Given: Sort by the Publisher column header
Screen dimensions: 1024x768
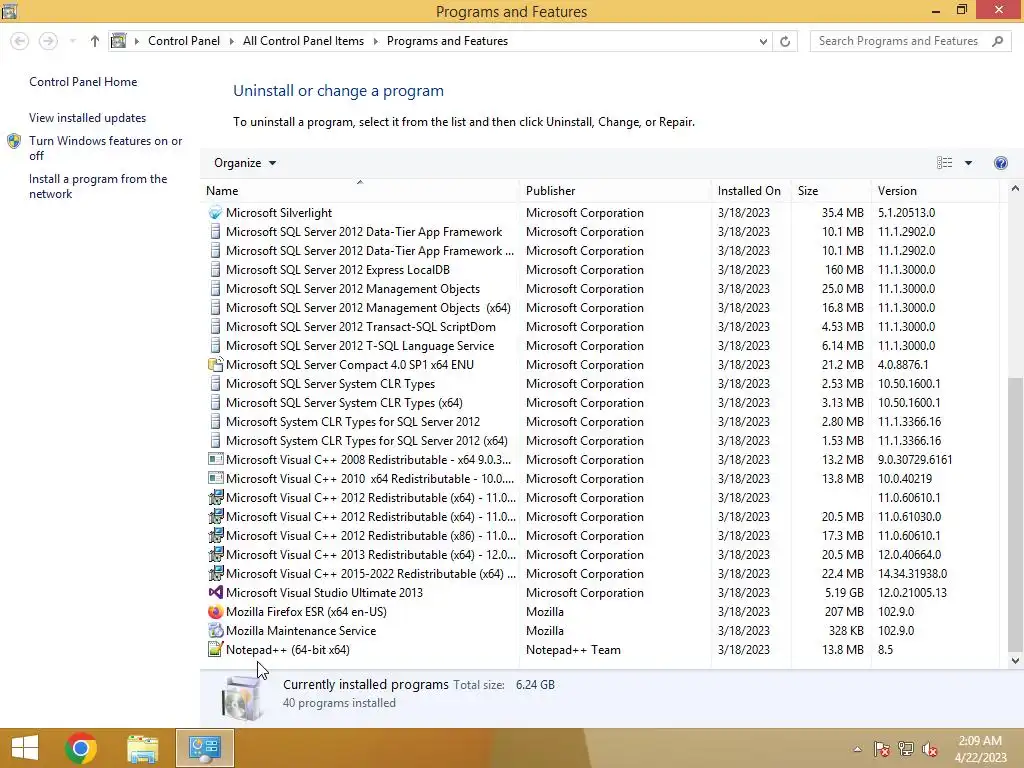Looking at the screenshot, I should pyautogui.click(x=615, y=191).
